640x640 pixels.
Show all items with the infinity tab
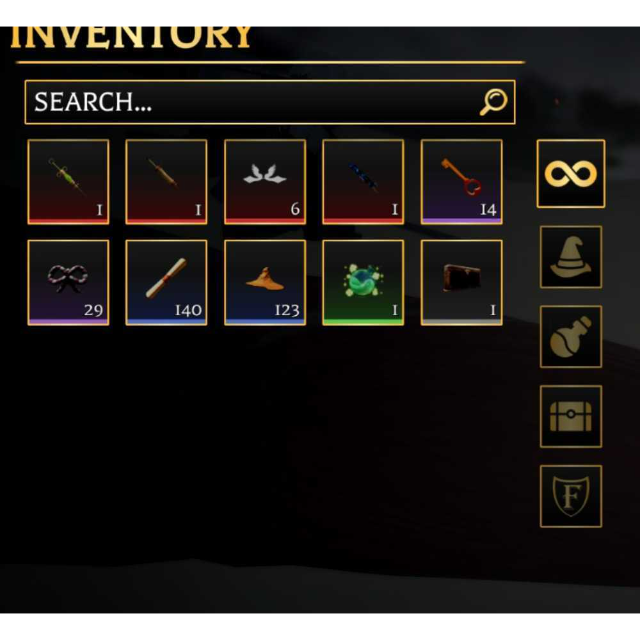571,173
